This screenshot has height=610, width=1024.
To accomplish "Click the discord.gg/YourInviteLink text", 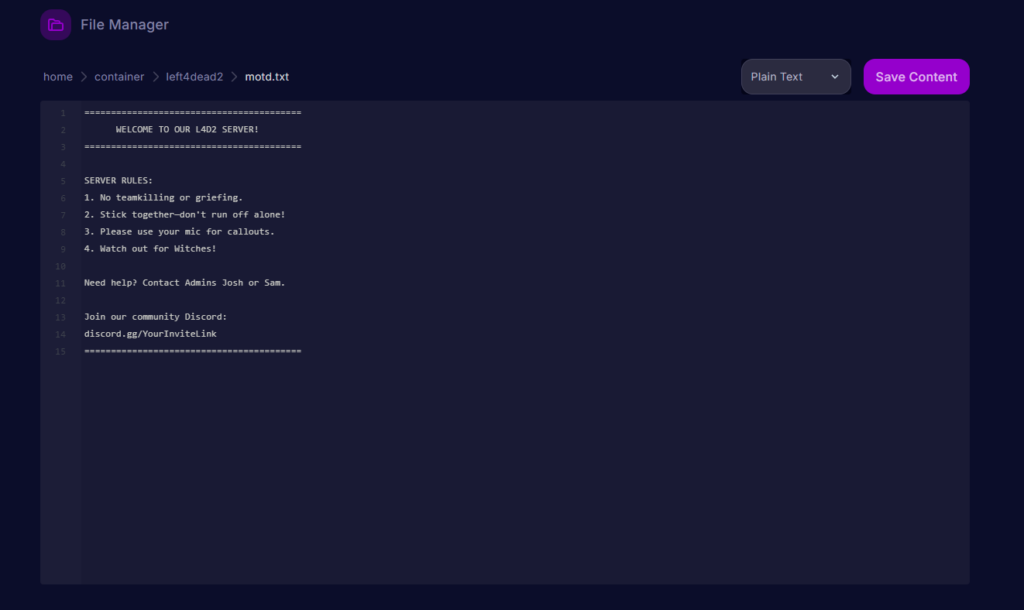I will point(150,333).
